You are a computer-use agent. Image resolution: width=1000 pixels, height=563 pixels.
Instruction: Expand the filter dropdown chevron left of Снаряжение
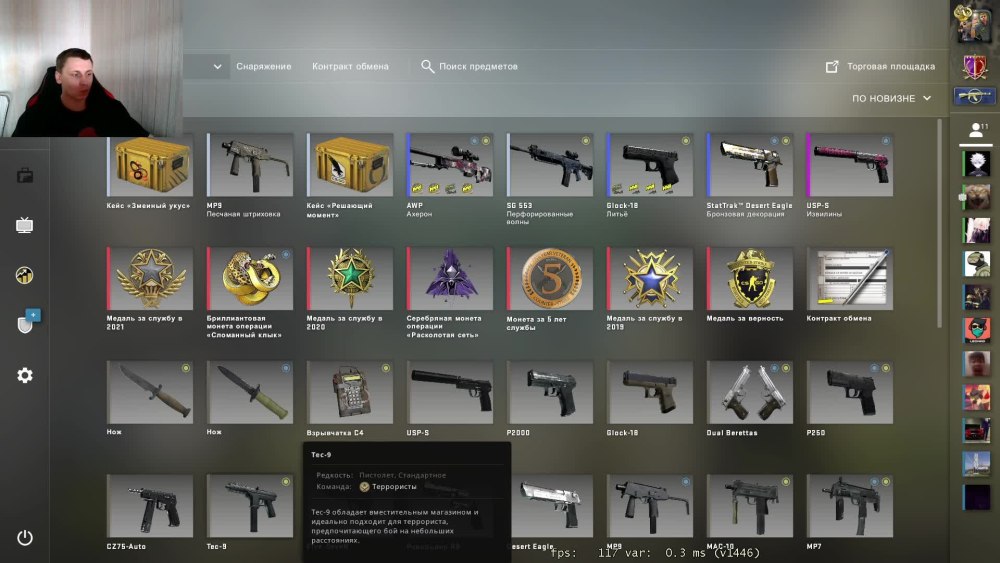(217, 66)
